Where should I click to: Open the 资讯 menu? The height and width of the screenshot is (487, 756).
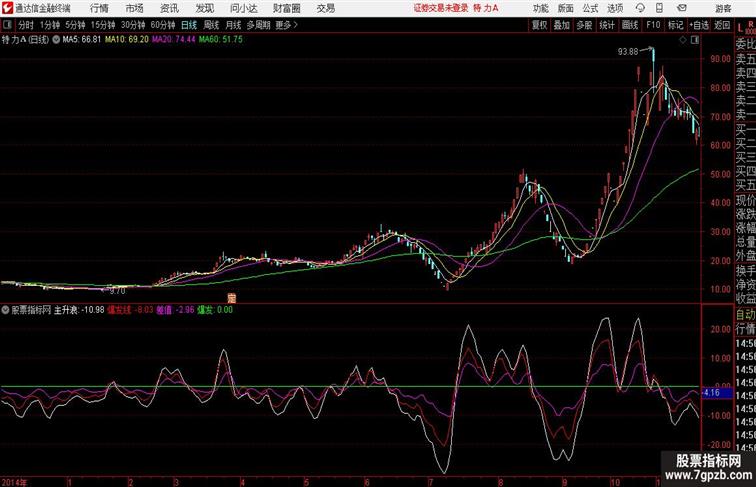169,8
